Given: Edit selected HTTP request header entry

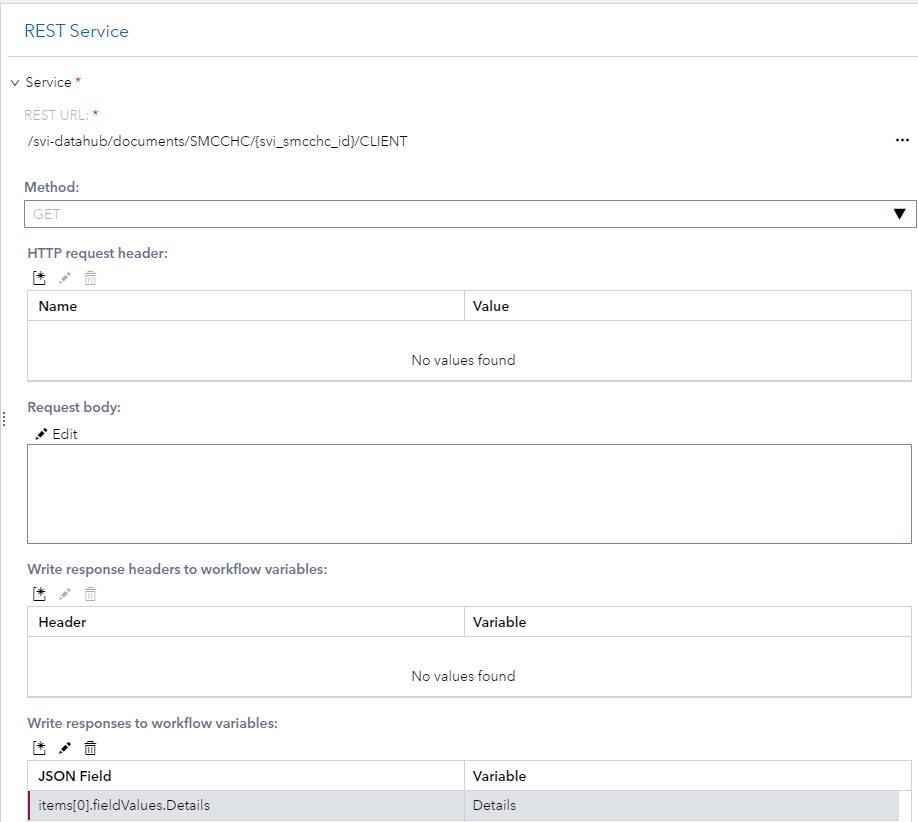Looking at the screenshot, I should pyautogui.click(x=65, y=278).
